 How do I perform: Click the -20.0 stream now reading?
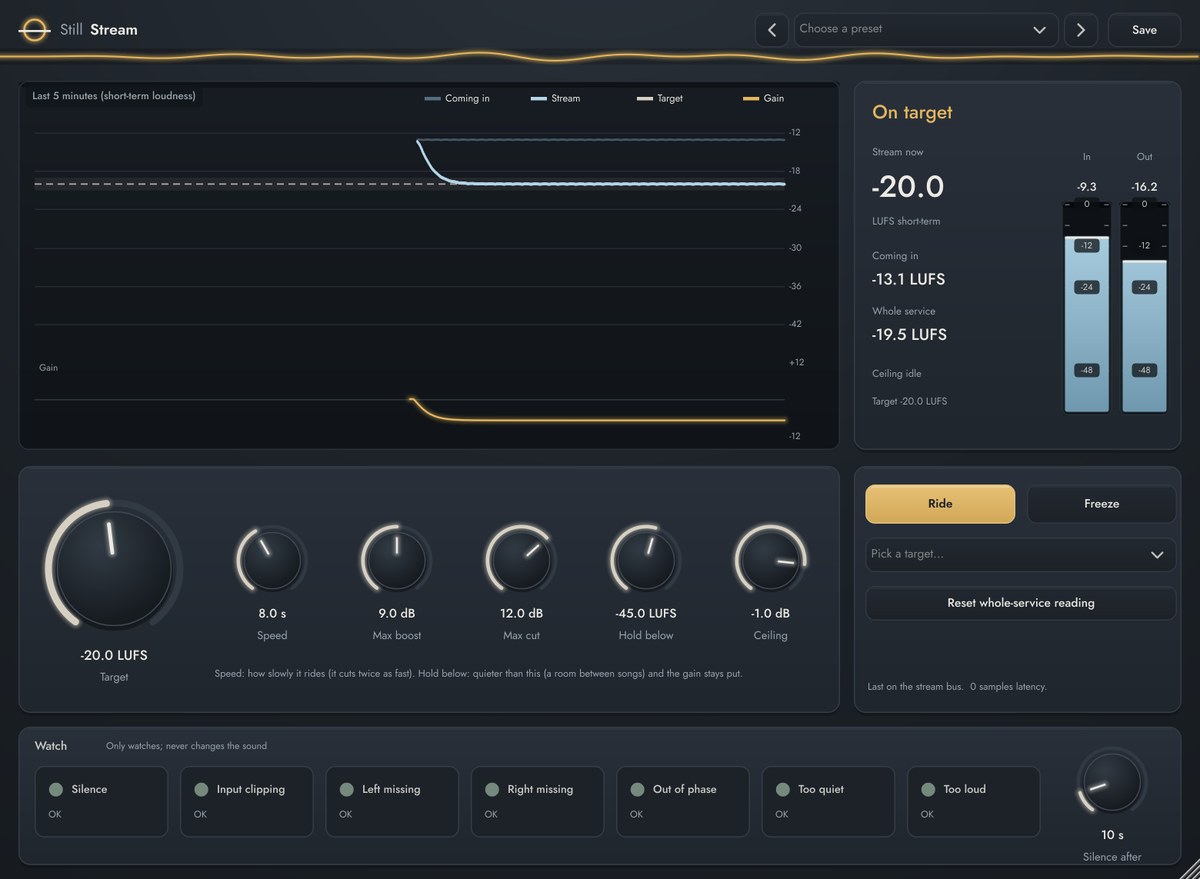pos(908,187)
